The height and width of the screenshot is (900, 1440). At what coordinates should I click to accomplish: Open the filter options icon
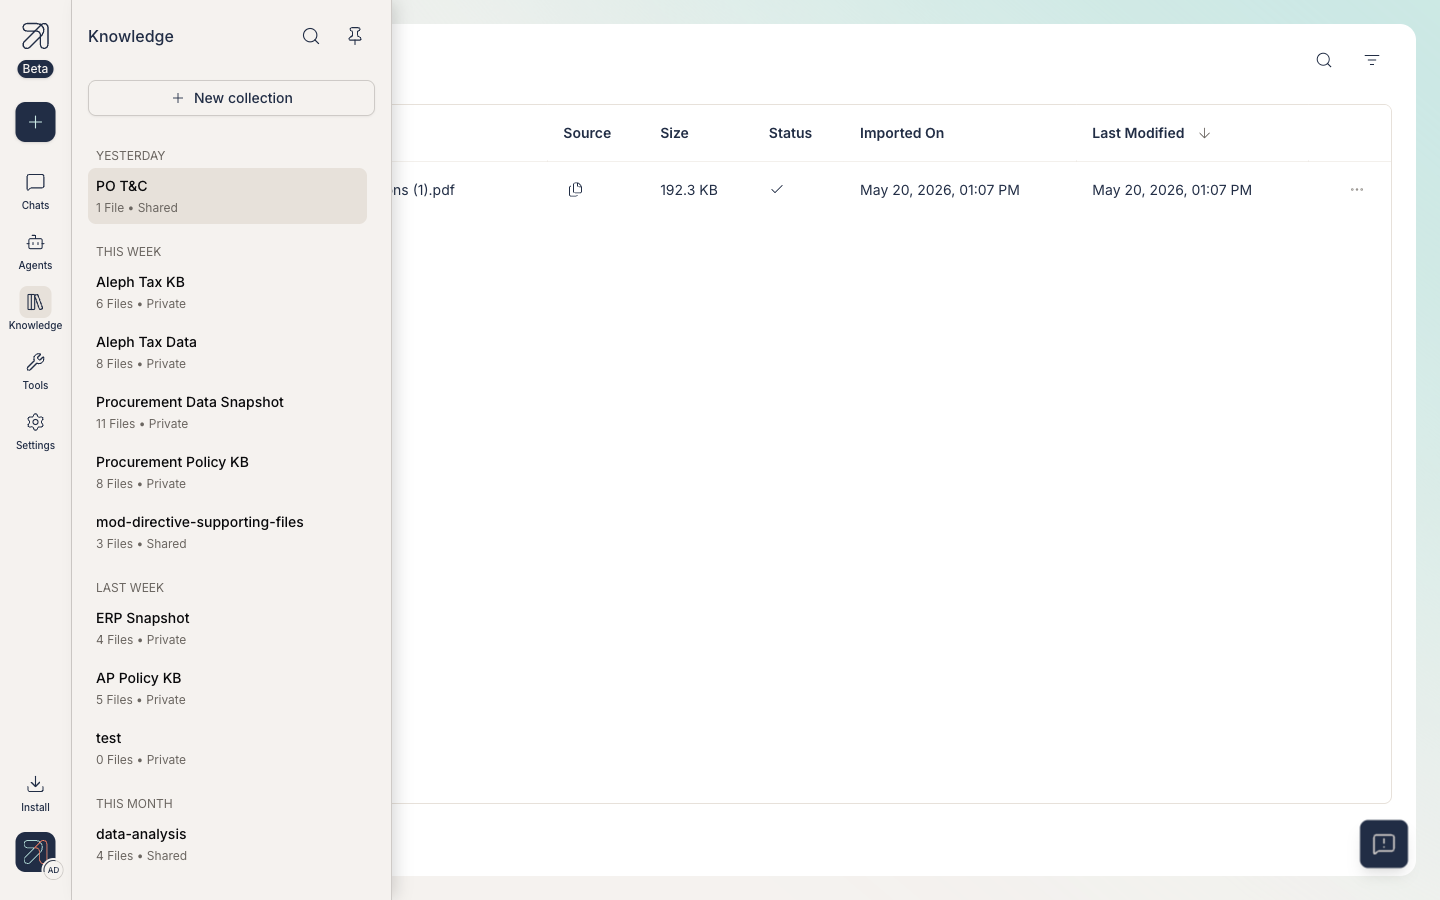(1372, 60)
